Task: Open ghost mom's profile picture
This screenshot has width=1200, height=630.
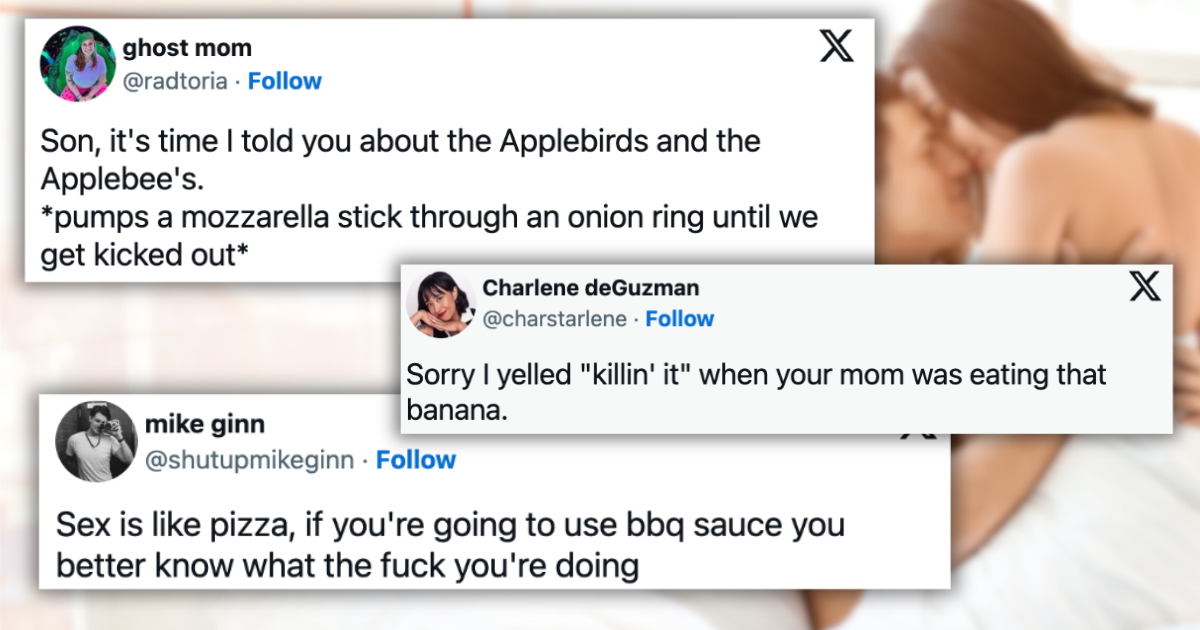Action: pos(76,64)
